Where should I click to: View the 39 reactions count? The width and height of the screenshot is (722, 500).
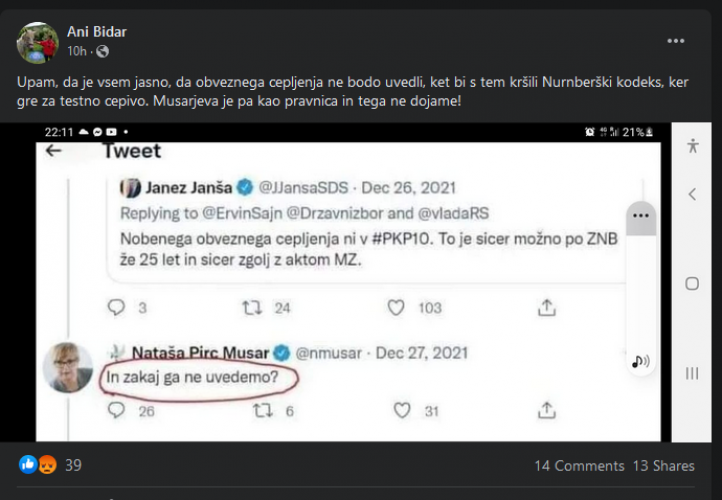pos(73,465)
